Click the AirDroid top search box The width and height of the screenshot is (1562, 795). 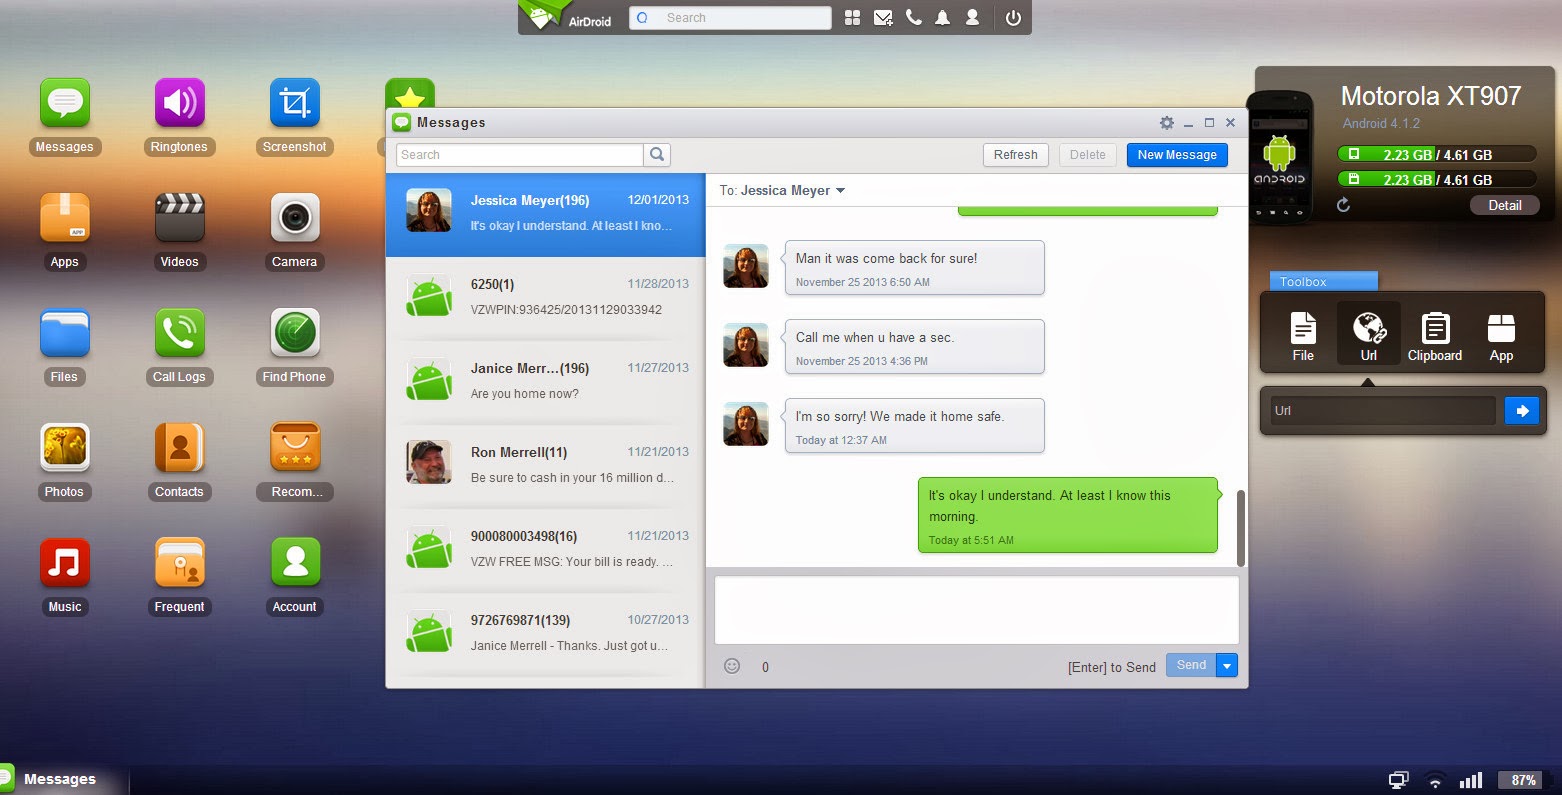[x=730, y=18]
